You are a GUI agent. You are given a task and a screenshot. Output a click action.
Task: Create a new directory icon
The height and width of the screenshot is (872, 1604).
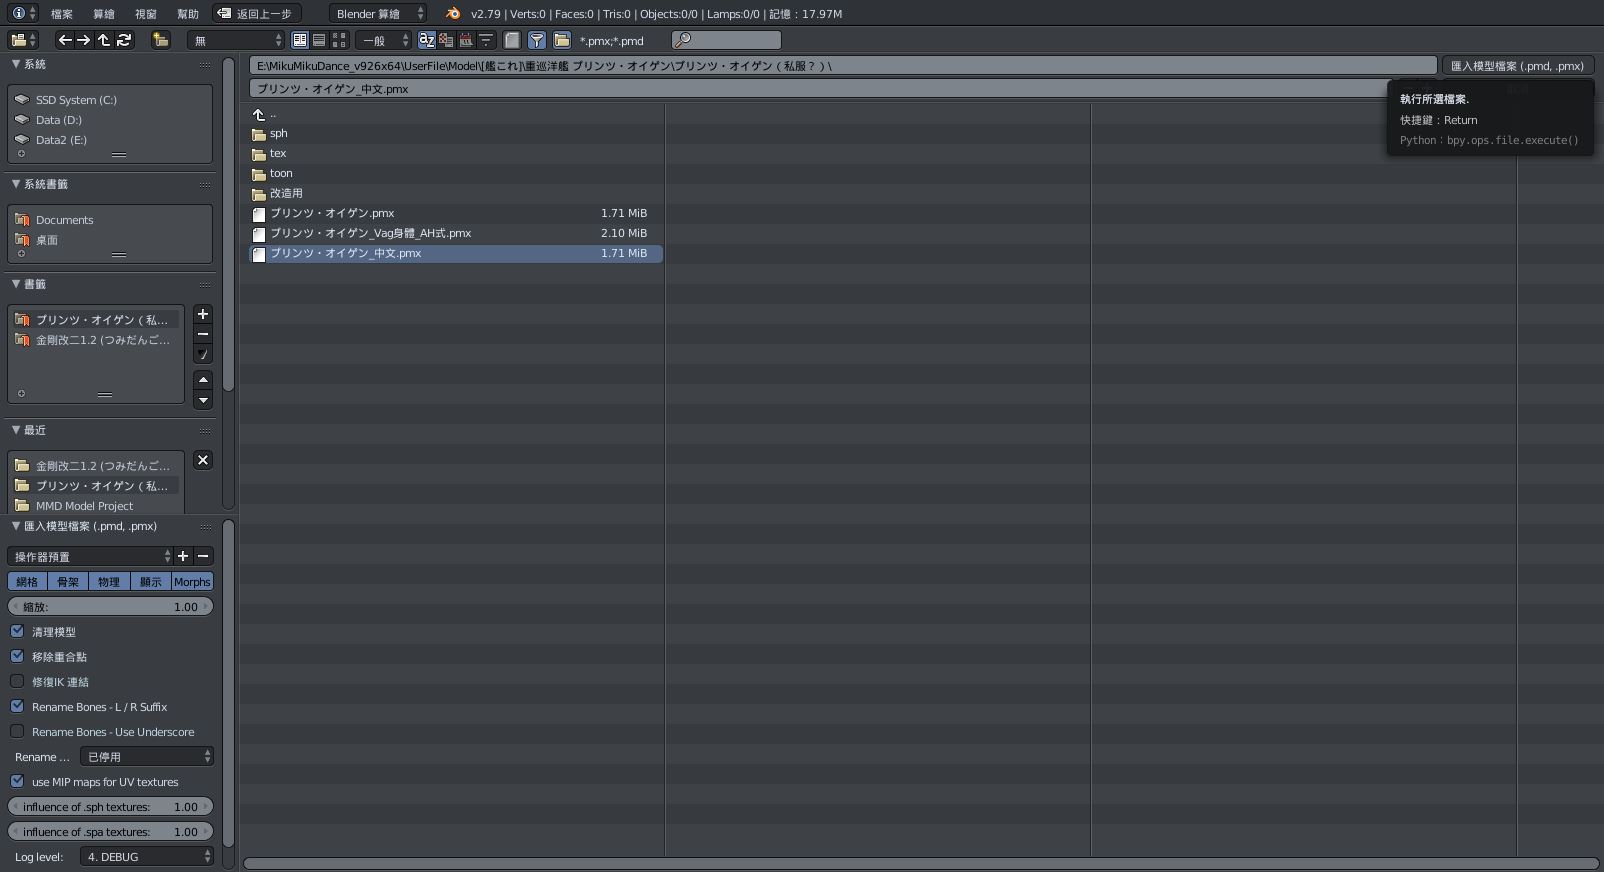pyautogui.click(x=160, y=40)
